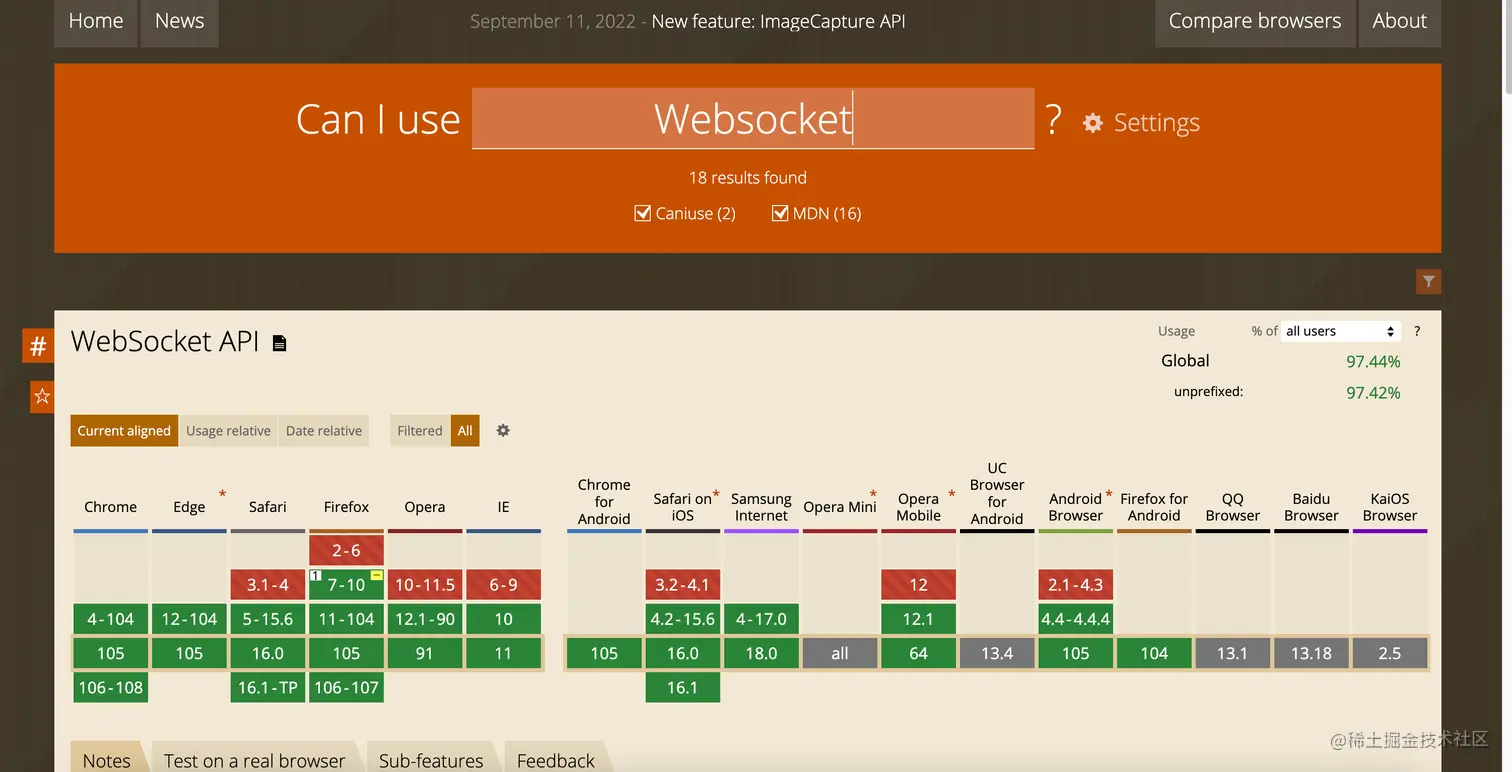Select Opera Mobile 12 cell
1512x772 pixels.
coord(919,585)
